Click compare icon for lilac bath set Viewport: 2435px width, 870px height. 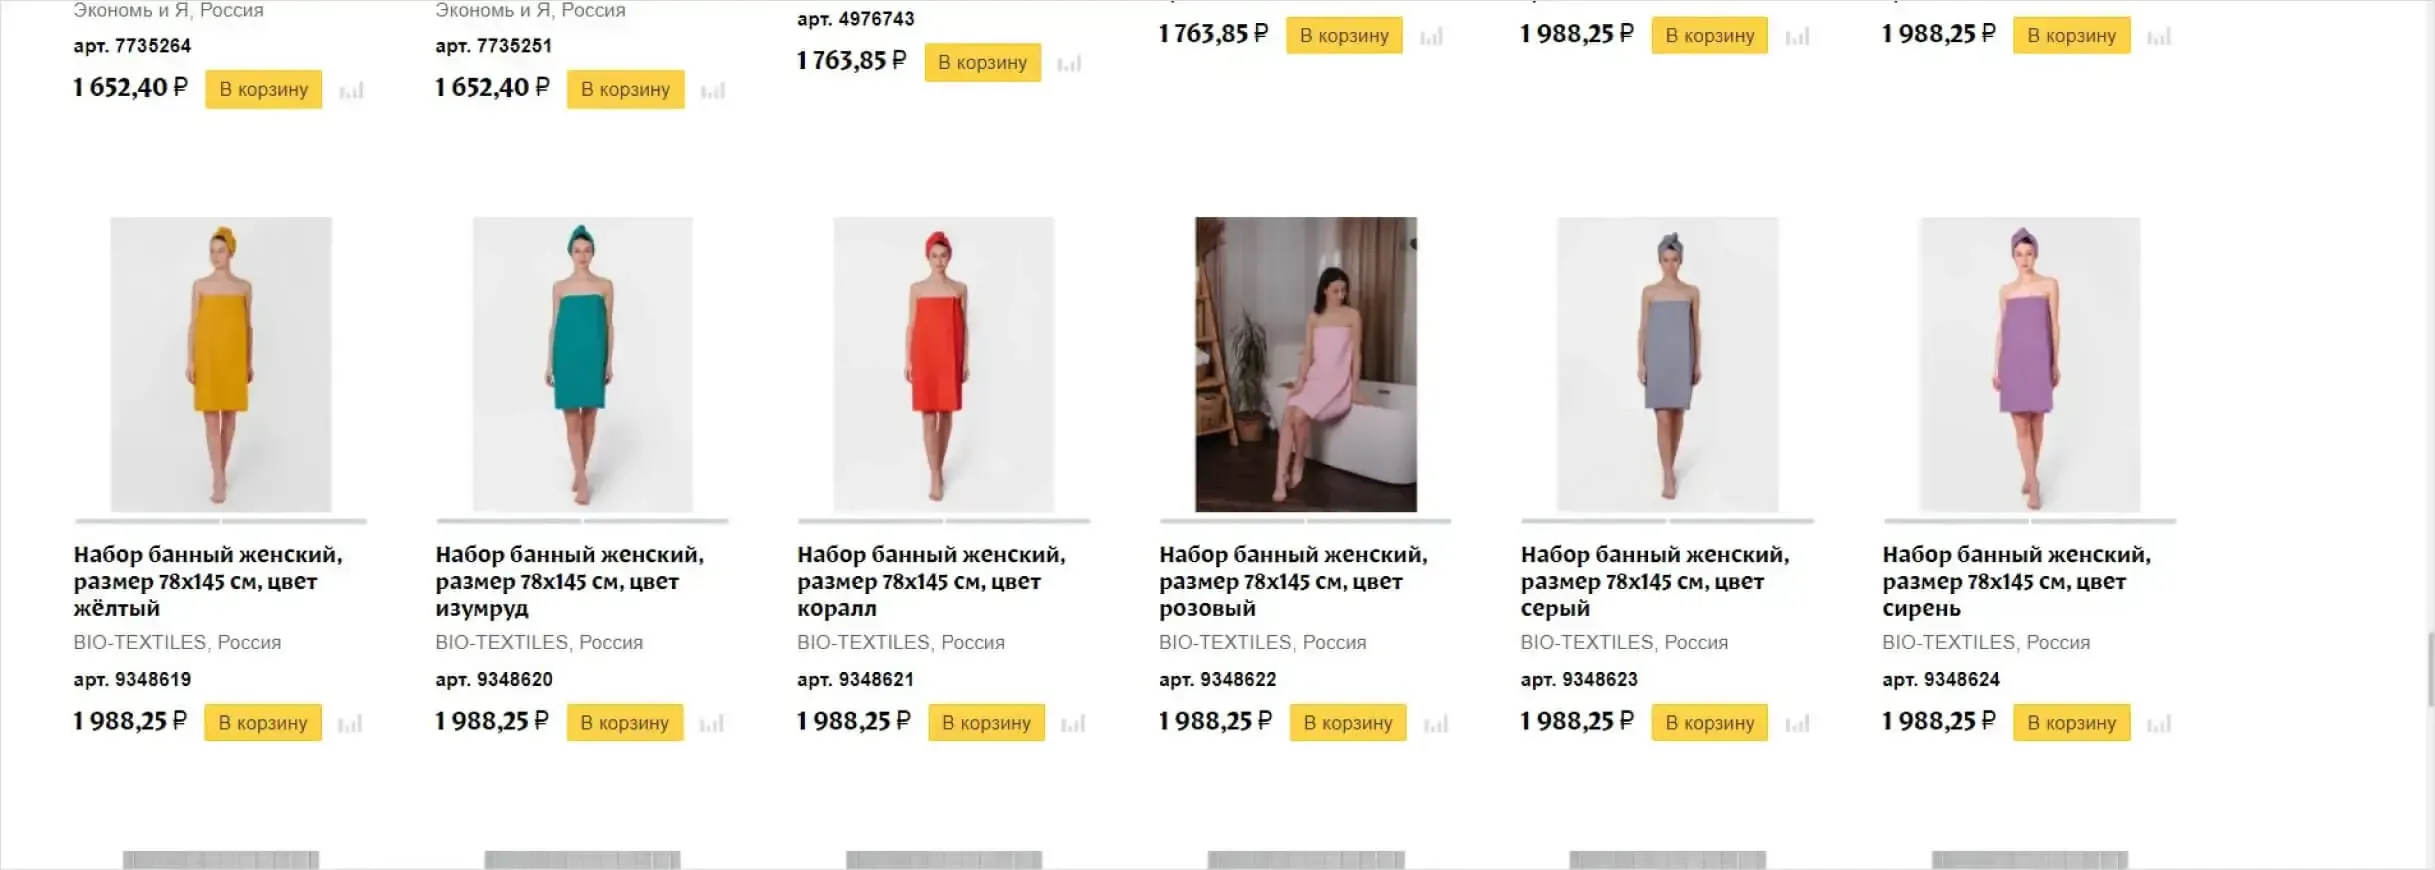[2159, 724]
